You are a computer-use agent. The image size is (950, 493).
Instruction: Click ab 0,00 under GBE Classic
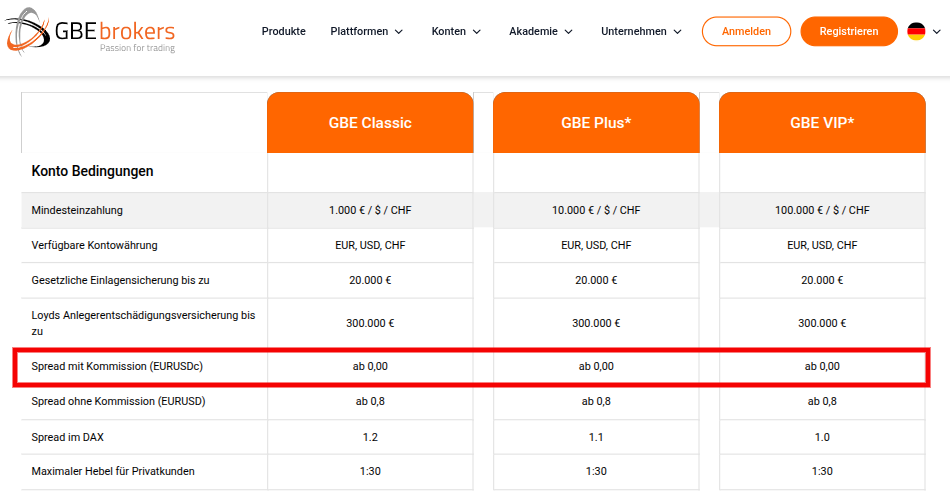click(370, 366)
